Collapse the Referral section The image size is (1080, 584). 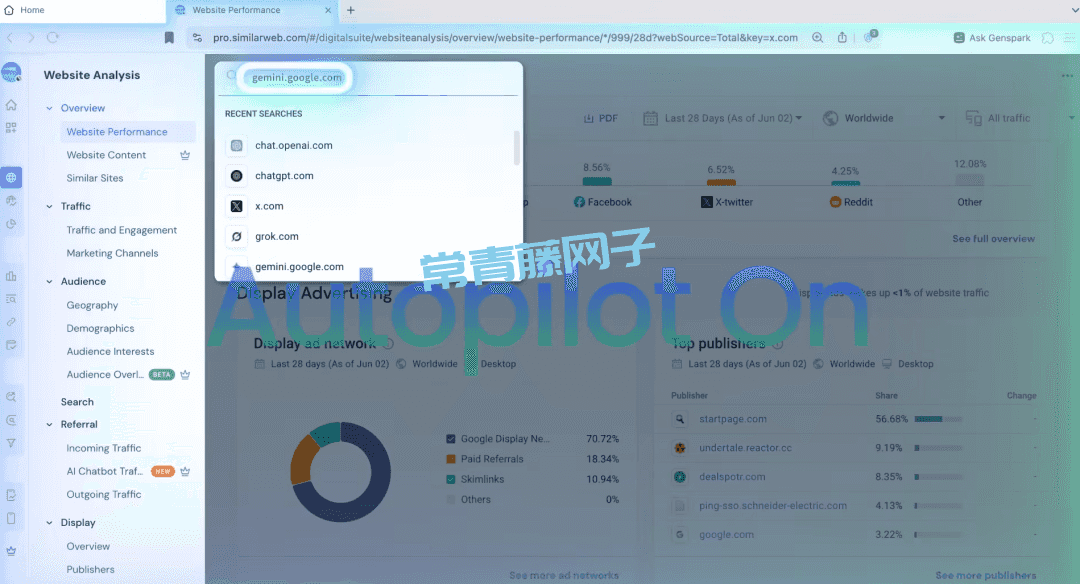(50, 425)
